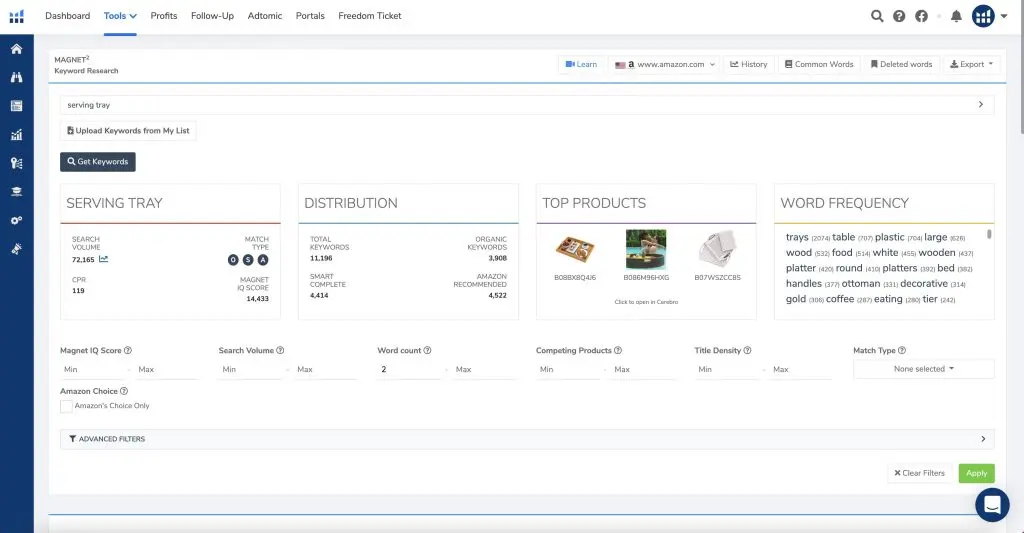The height and width of the screenshot is (533, 1024).
Task: Click the Get Keywords button
Action: 97,162
